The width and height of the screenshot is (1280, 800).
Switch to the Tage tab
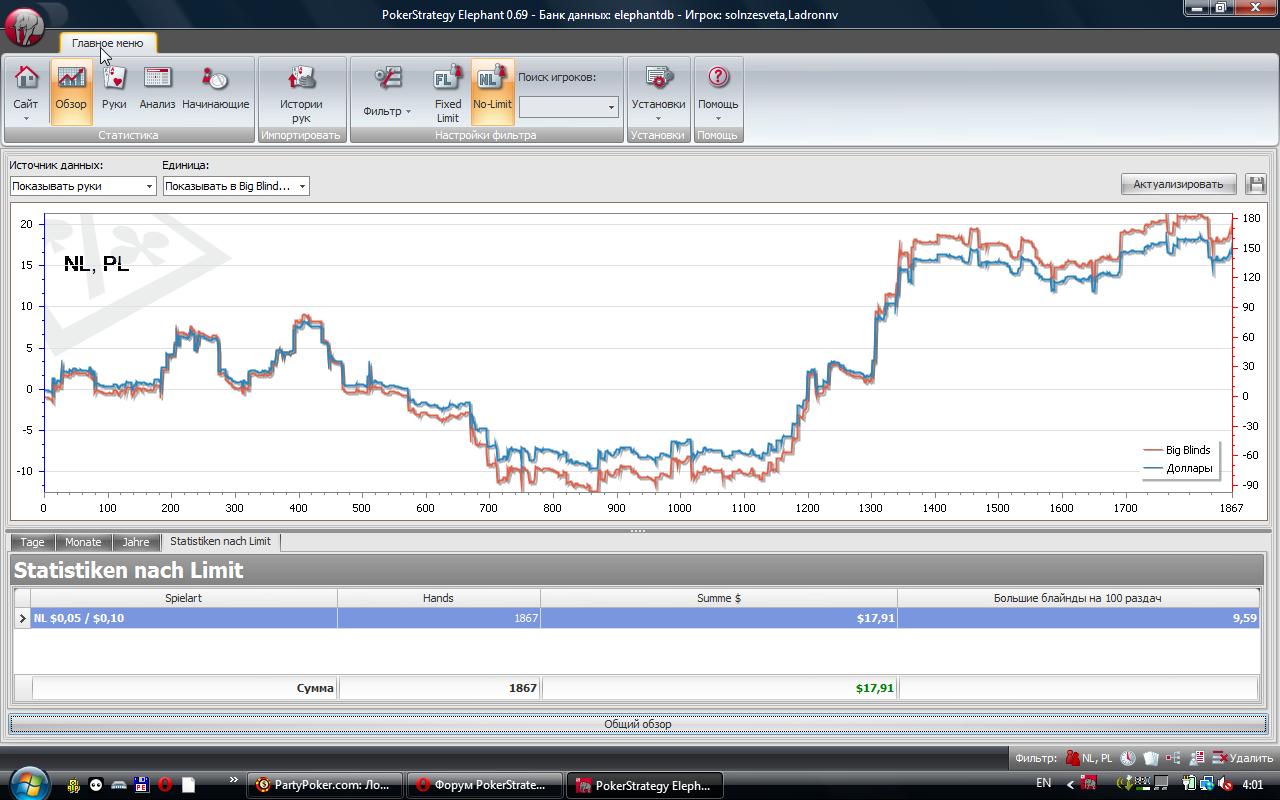click(x=32, y=542)
